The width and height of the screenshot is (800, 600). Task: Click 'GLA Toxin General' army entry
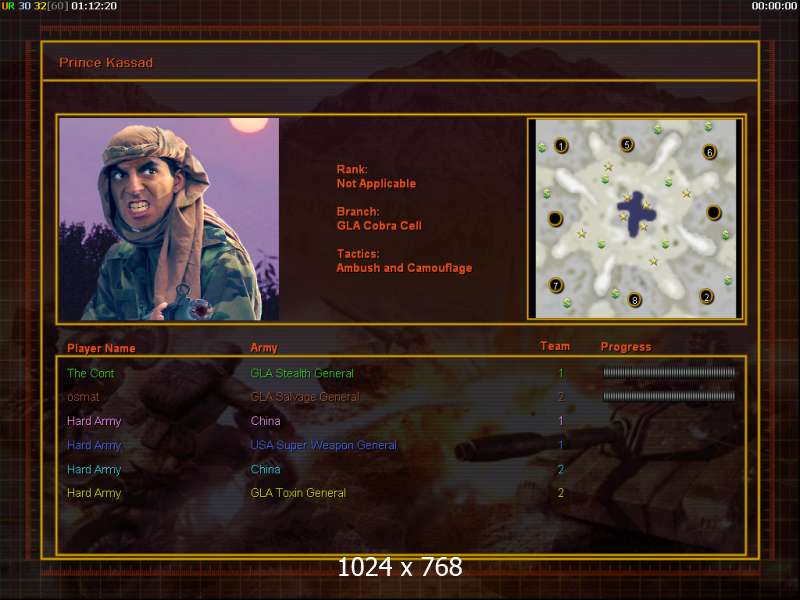point(298,493)
